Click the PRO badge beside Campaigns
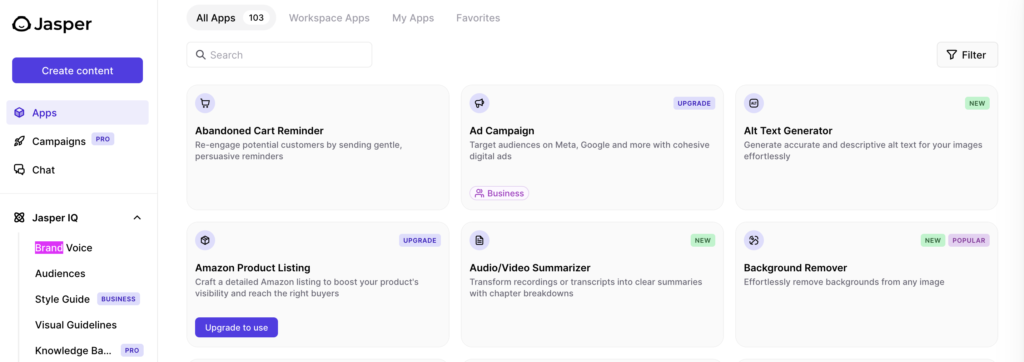The width and height of the screenshot is (1024, 362). (x=103, y=139)
